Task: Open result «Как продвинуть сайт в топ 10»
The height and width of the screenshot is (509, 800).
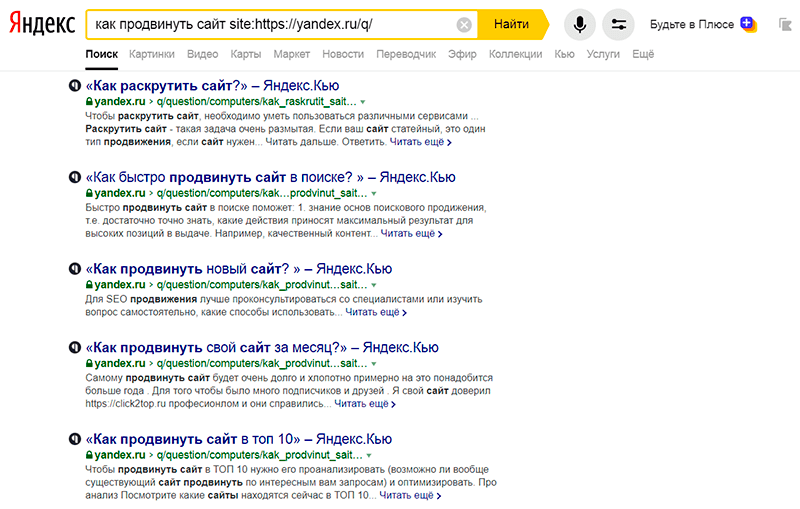Action: tap(239, 439)
